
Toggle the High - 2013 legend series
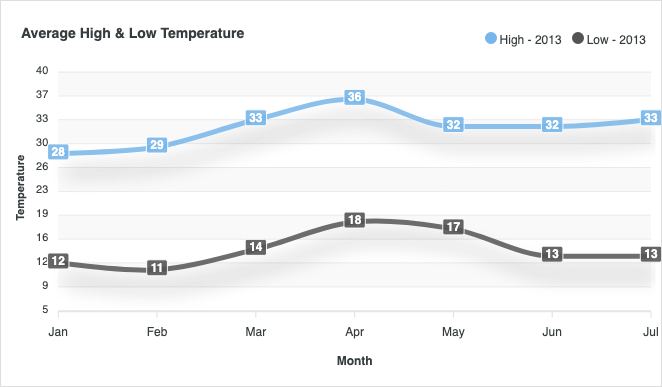[523, 39]
